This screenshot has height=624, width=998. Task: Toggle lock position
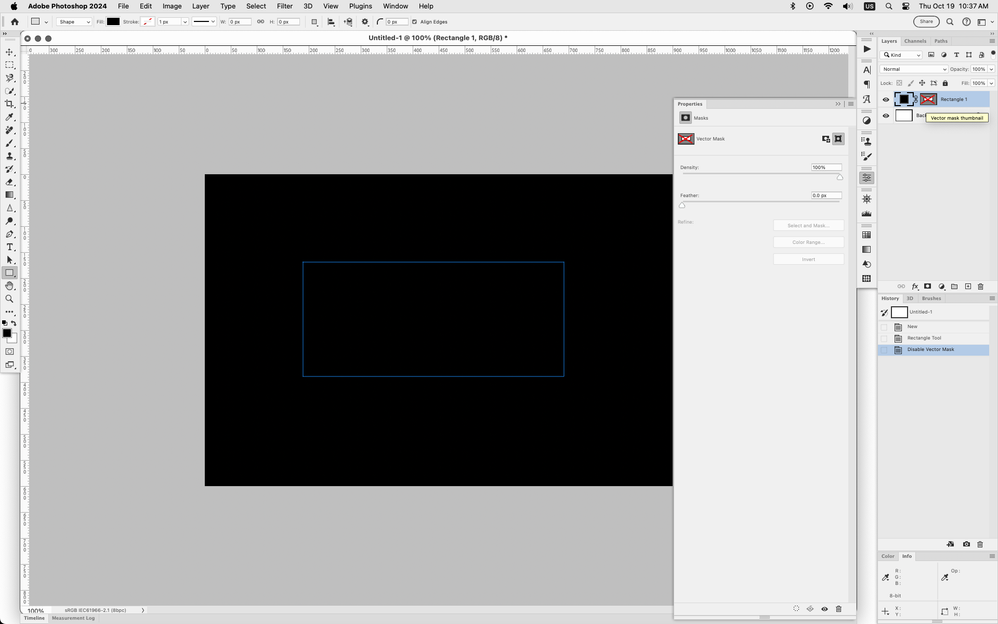pos(922,83)
